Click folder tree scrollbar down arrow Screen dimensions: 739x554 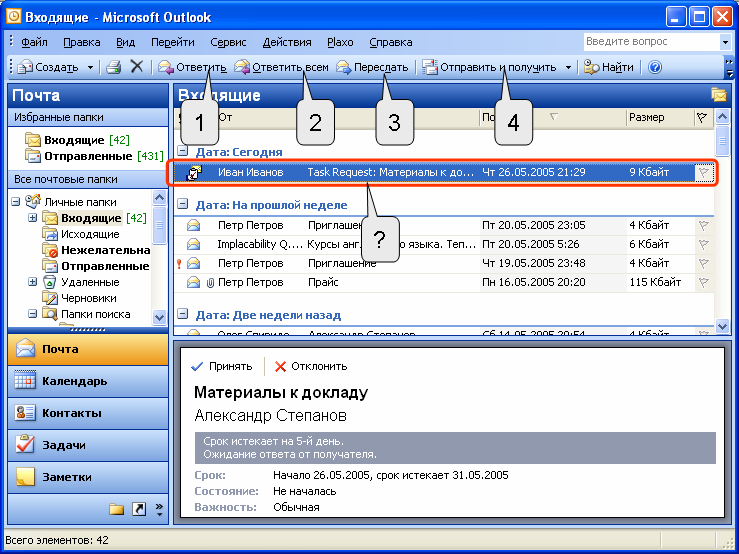160,317
